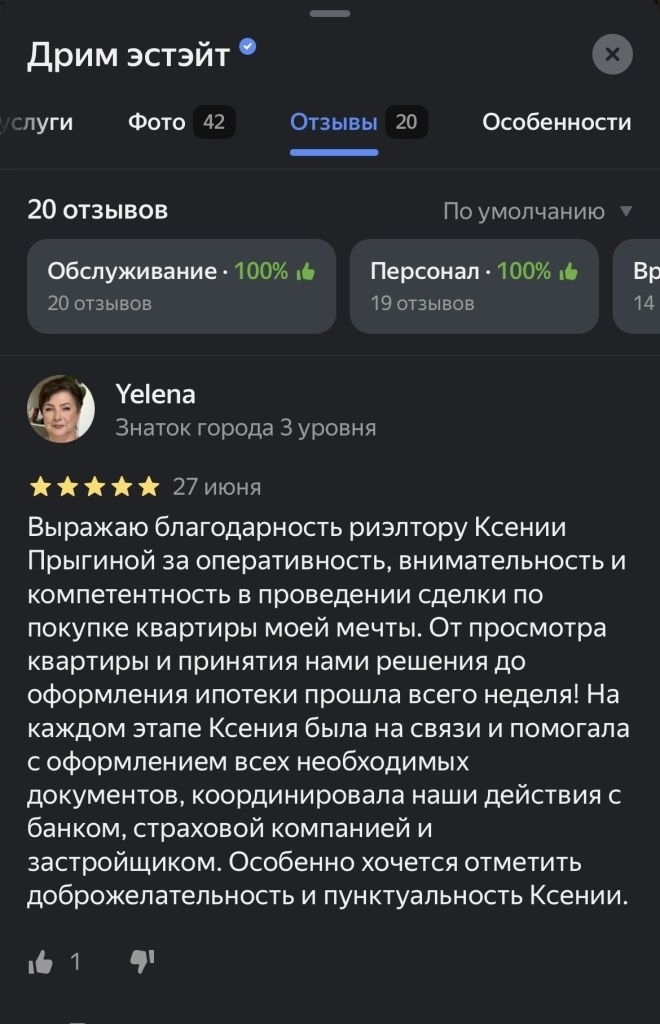Click the fifth star of Yelena's rating
The image size is (660, 1024).
(x=148, y=486)
